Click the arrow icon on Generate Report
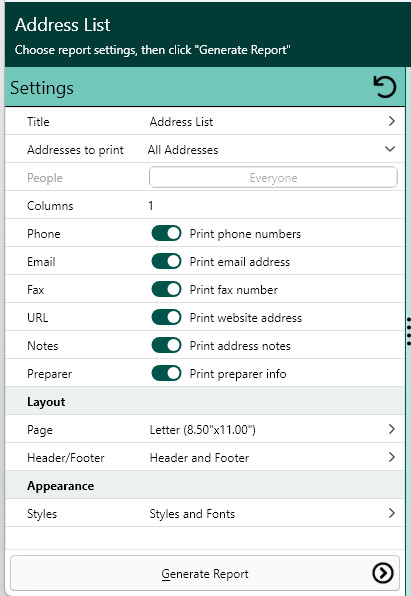Viewport: 411px width, 596px height. coord(382,573)
